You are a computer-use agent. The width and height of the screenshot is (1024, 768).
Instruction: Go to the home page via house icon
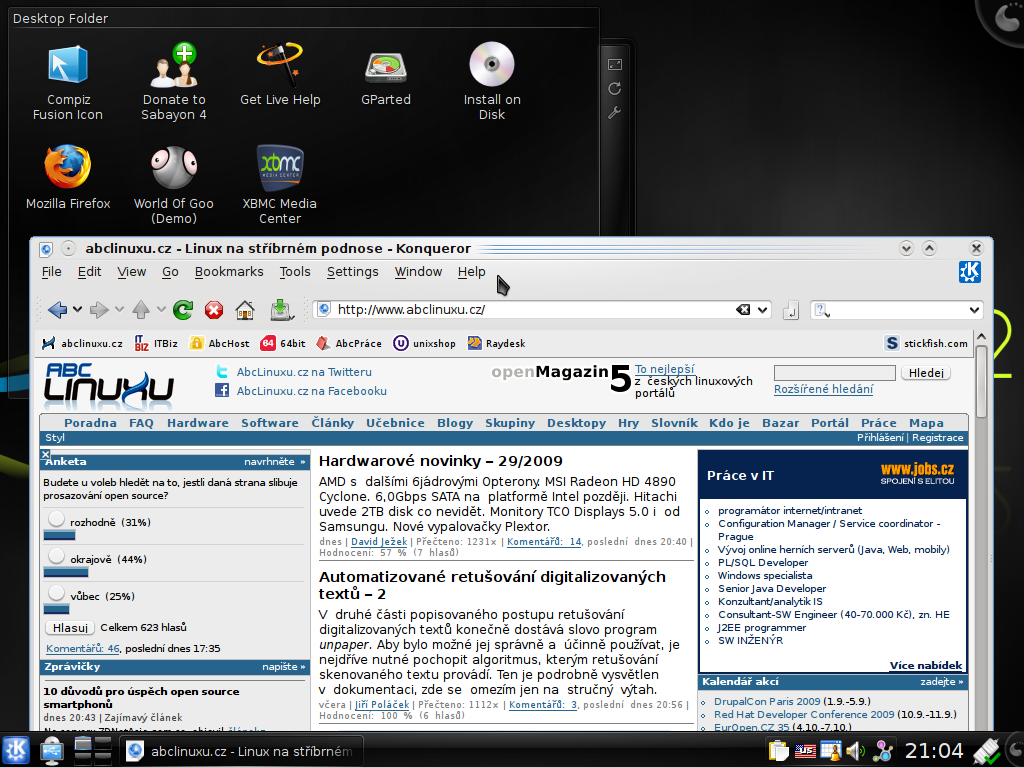(x=245, y=310)
